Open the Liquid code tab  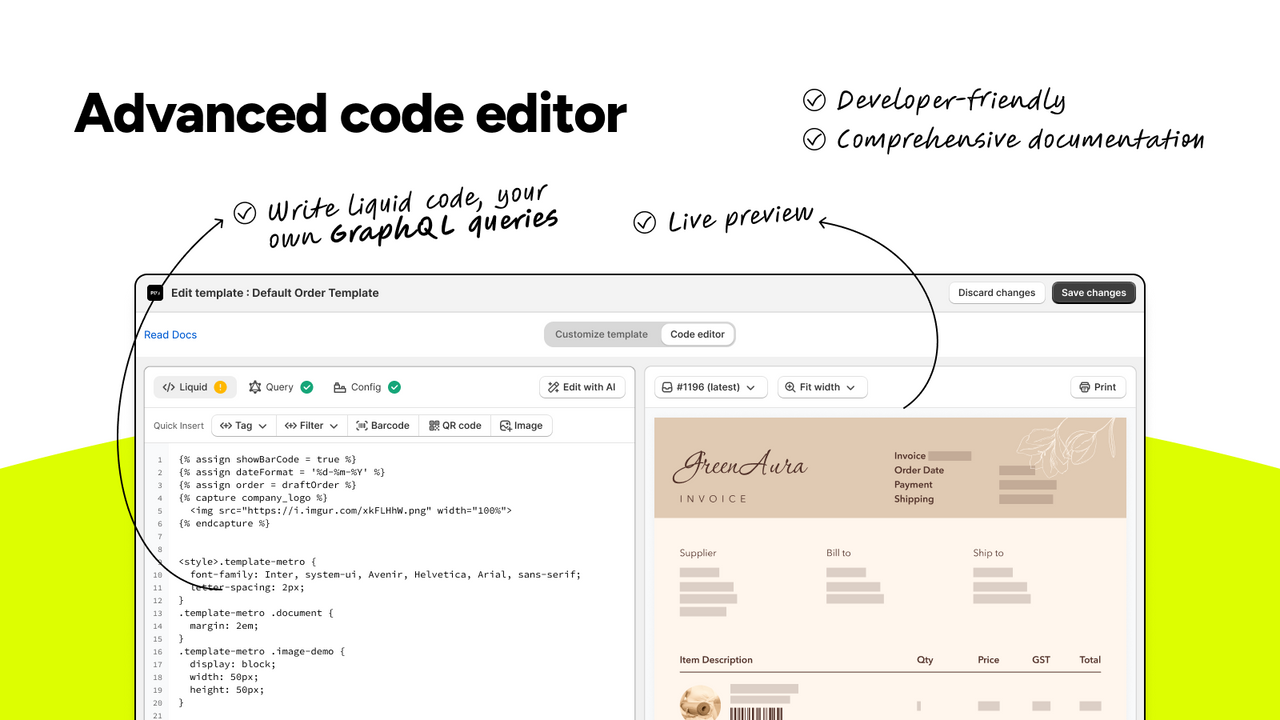point(195,387)
